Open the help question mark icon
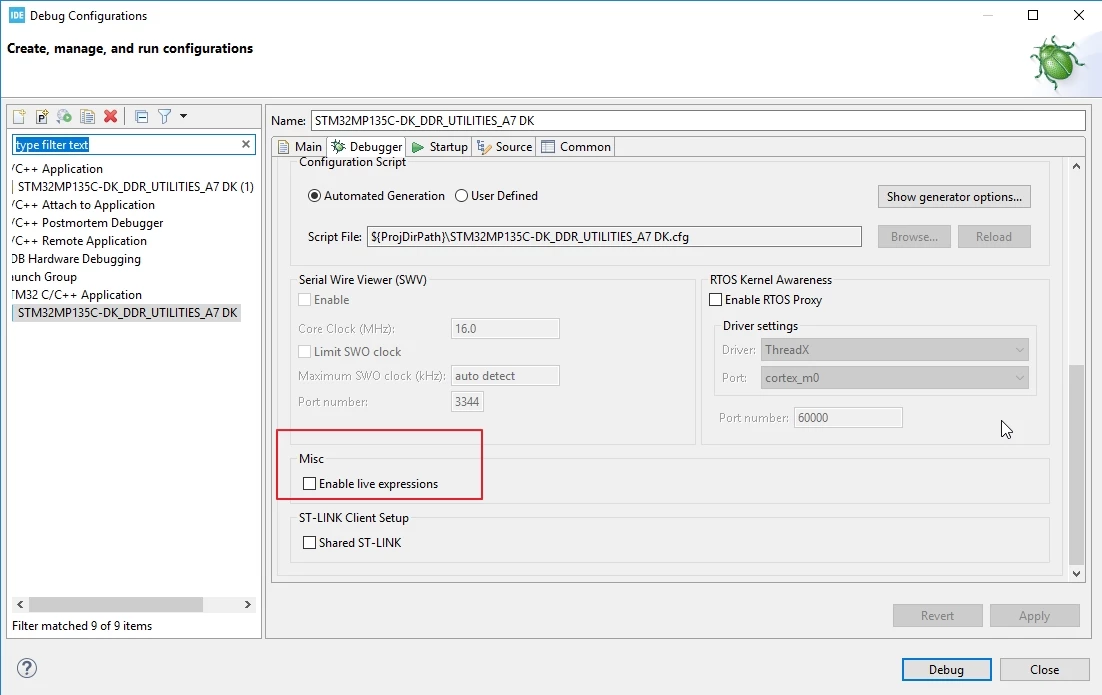 (27, 668)
